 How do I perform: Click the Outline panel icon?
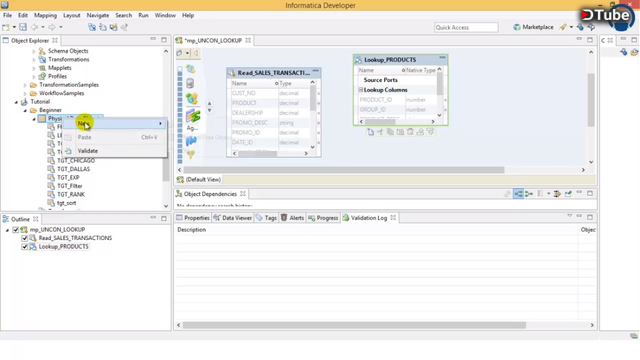pos(6,219)
